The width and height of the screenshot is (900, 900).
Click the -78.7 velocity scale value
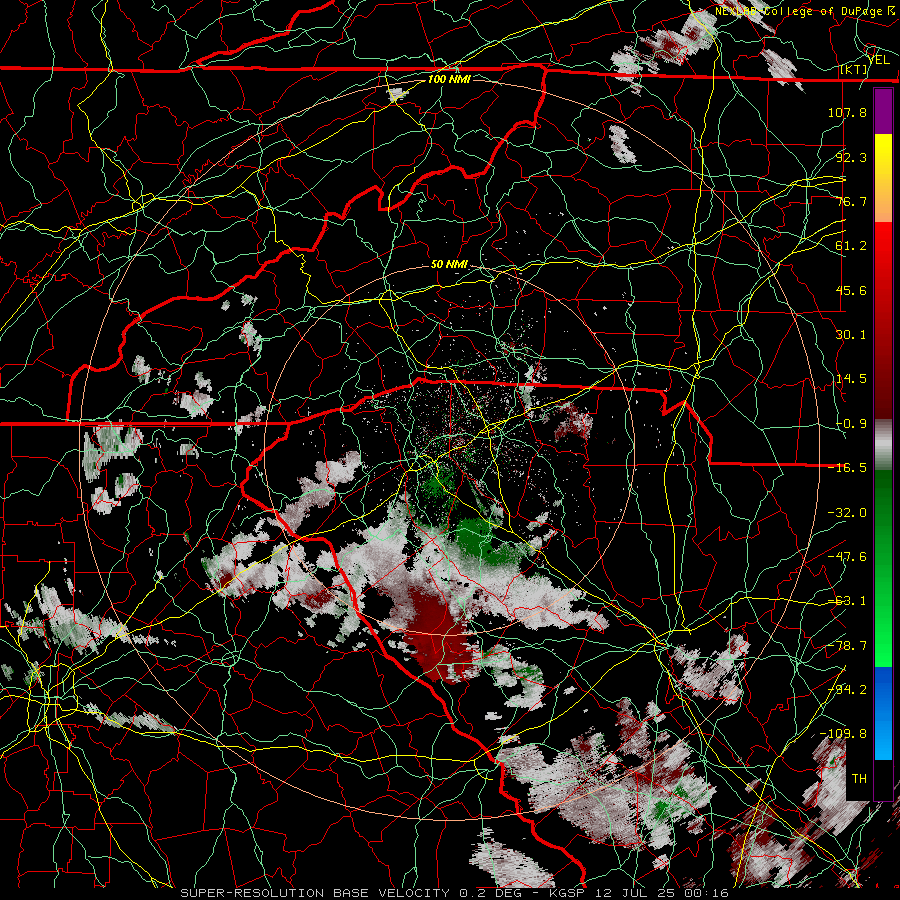tap(847, 646)
